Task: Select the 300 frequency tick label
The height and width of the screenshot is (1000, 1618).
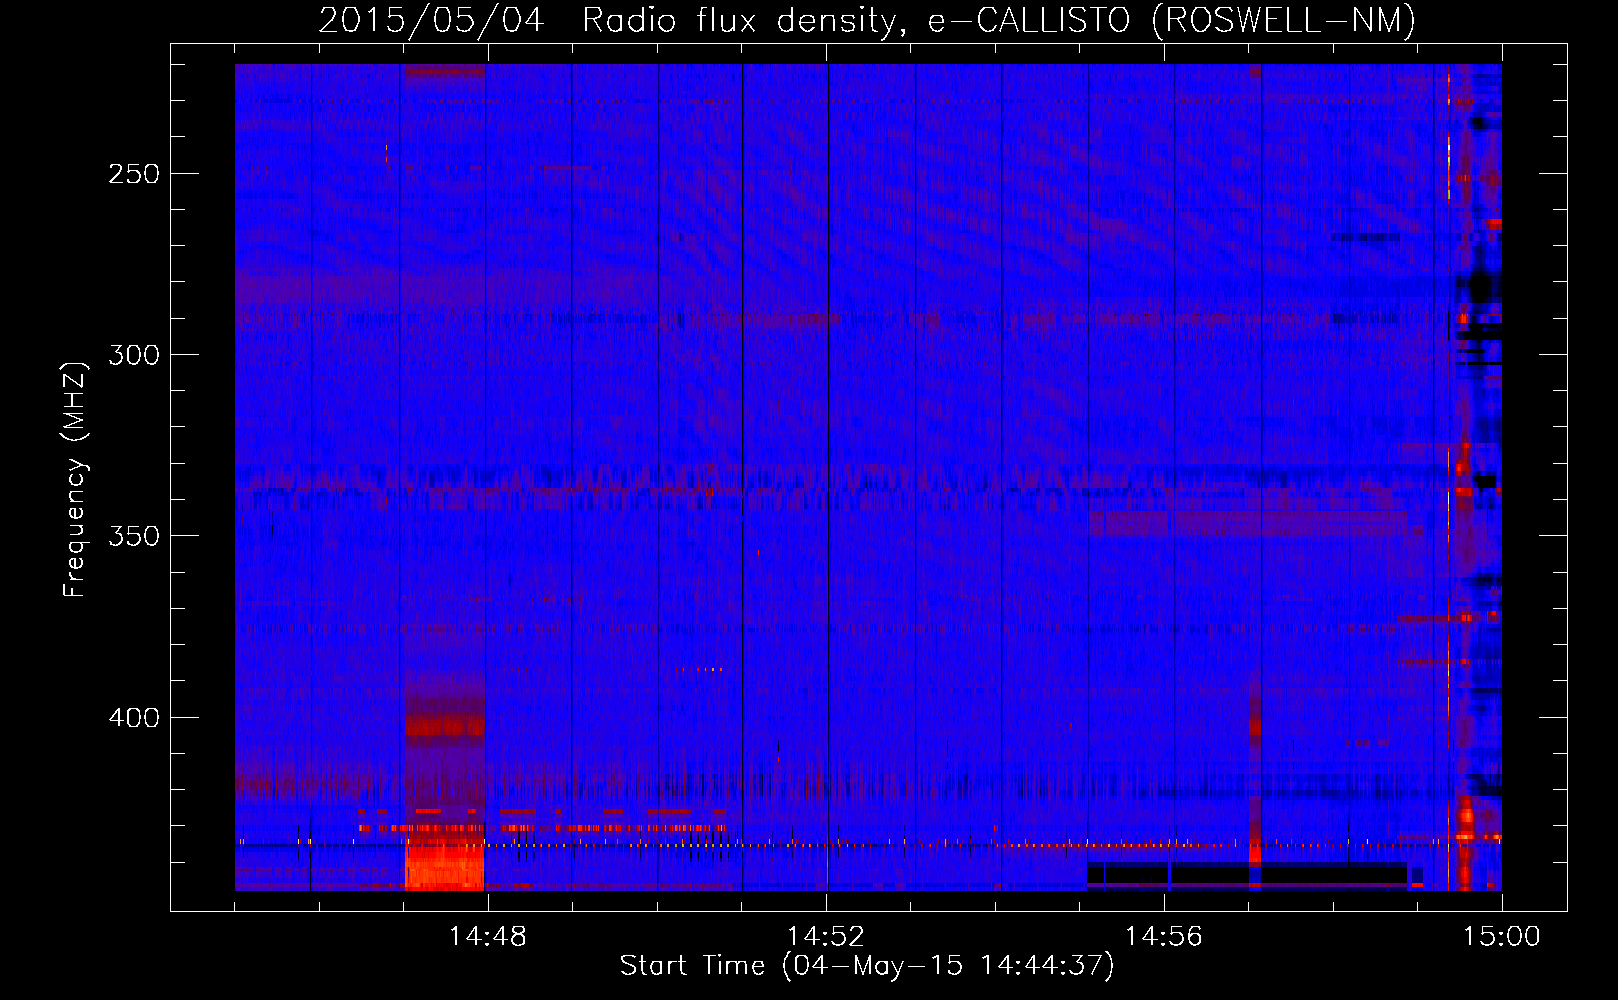Action: point(134,355)
